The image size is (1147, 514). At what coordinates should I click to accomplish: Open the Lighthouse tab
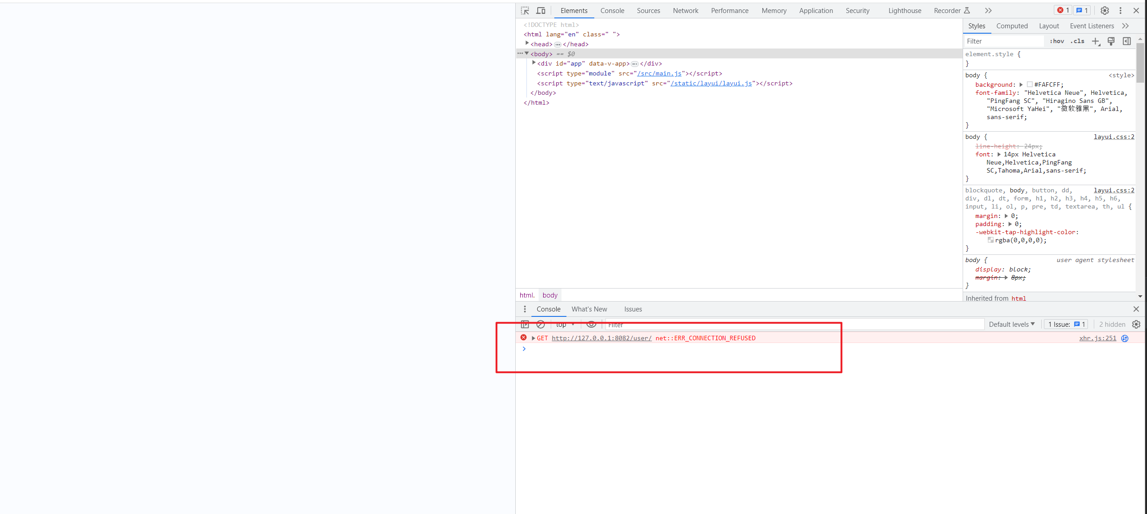pos(905,11)
